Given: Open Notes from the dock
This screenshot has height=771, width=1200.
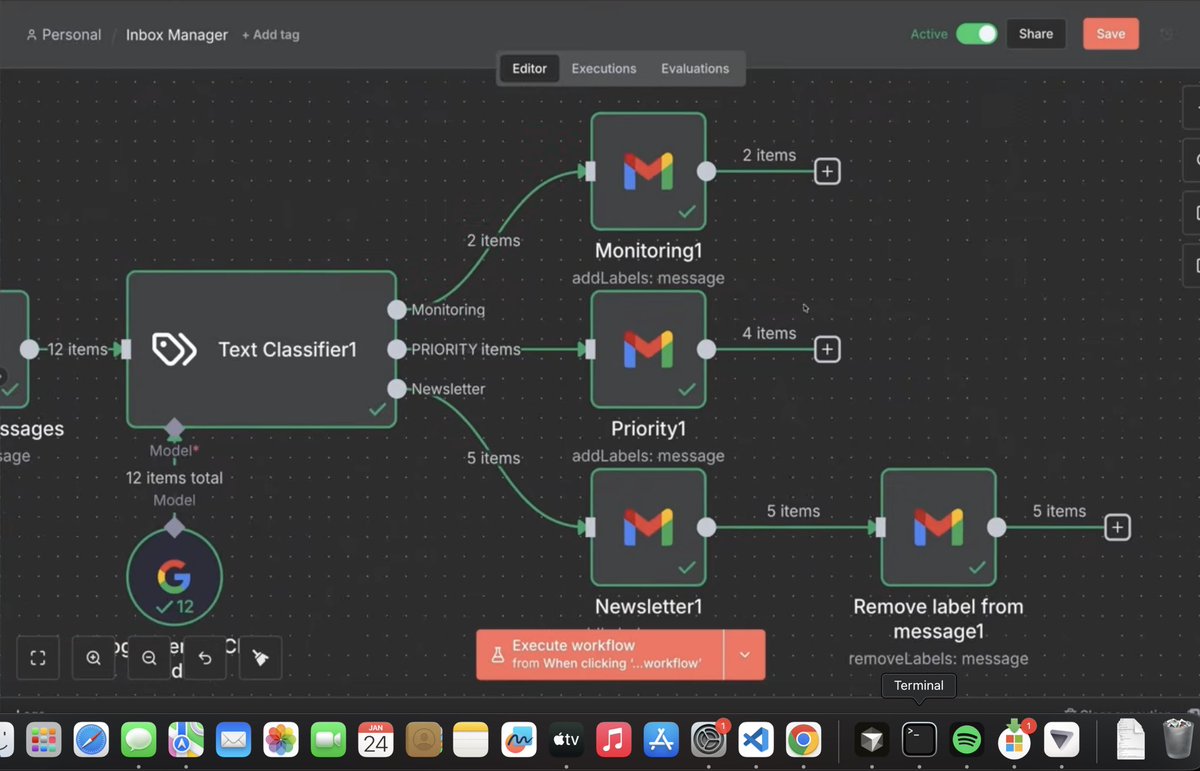Looking at the screenshot, I should (x=471, y=740).
